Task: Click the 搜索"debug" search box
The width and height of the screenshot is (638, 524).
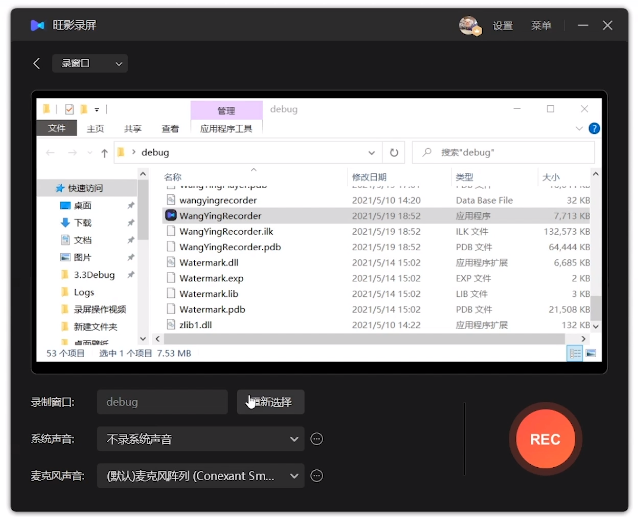Action: (x=503, y=153)
